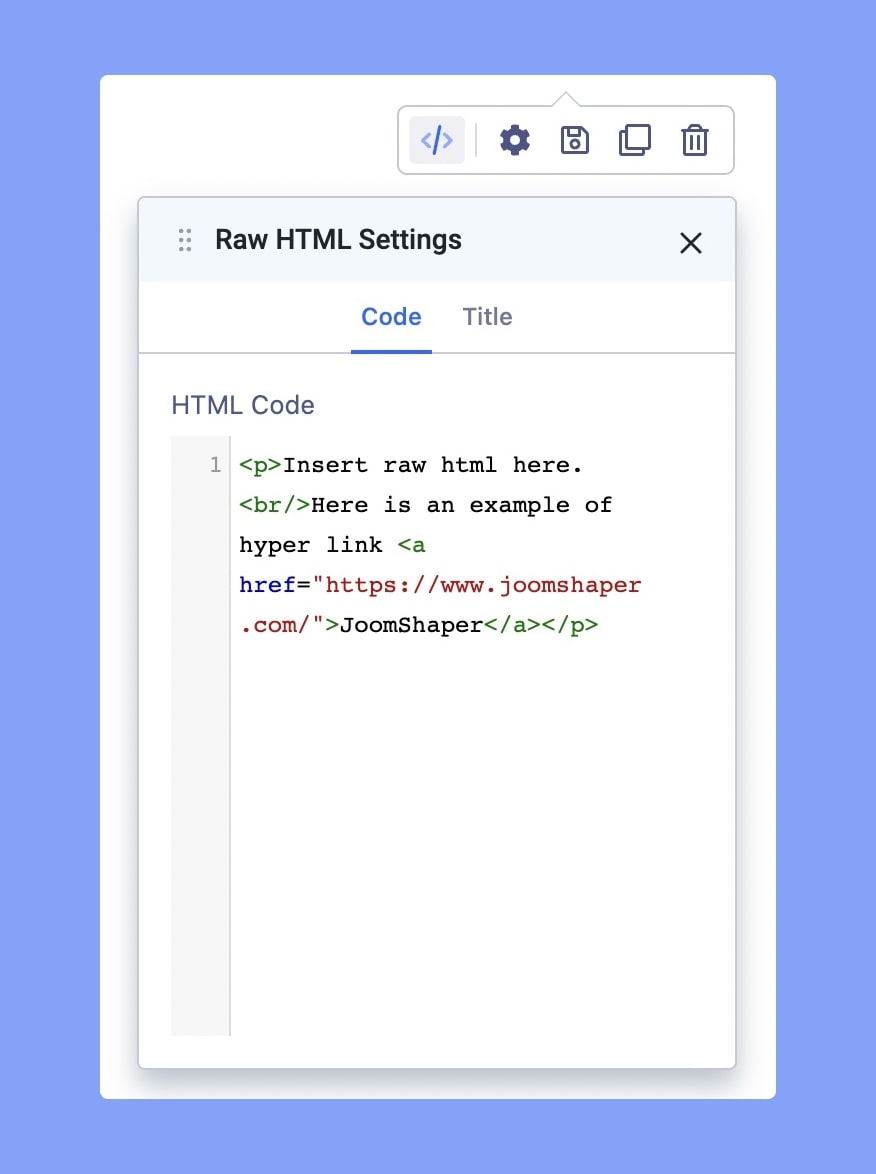Image resolution: width=876 pixels, height=1174 pixels.
Task: Switch to the Title tab
Action: pos(487,317)
